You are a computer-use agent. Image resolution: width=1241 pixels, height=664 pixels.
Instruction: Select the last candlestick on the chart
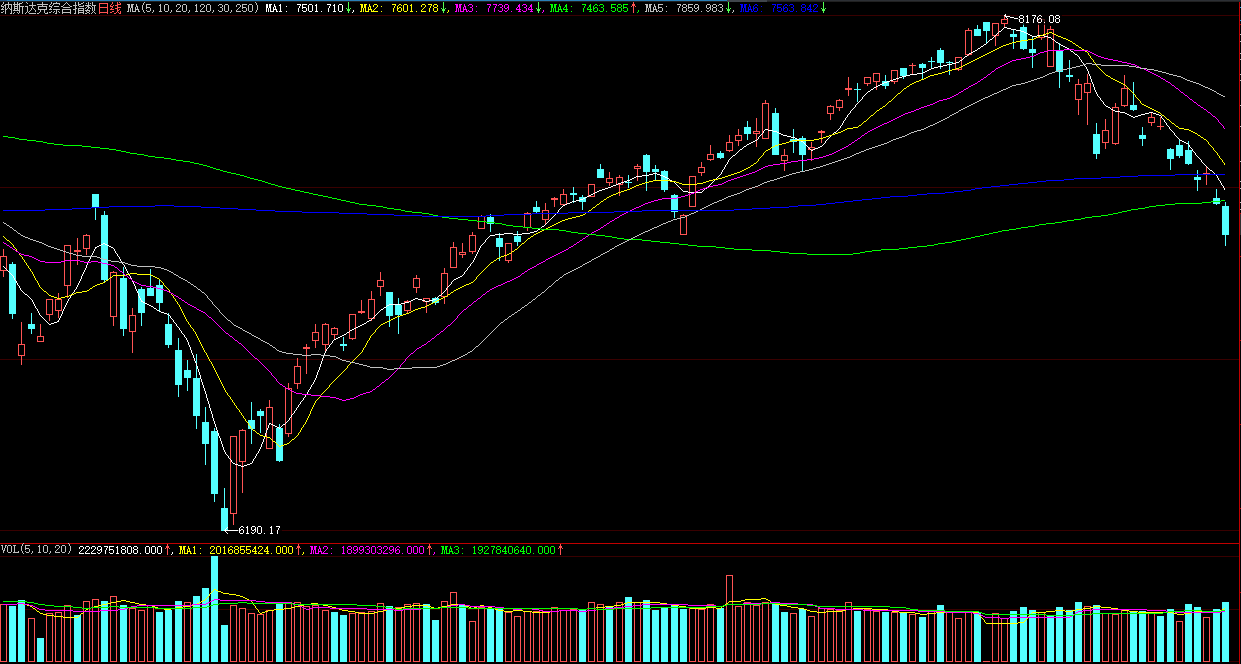tap(1225, 224)
